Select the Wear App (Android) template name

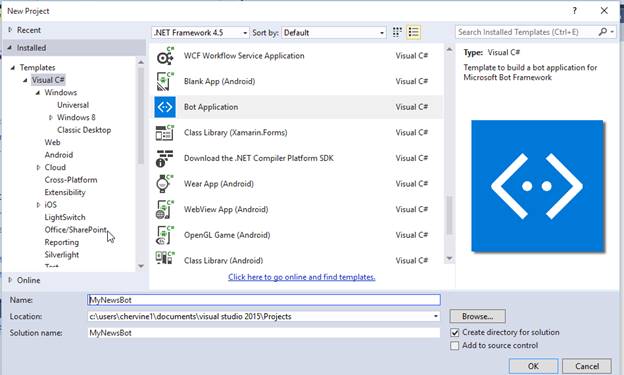219,184
